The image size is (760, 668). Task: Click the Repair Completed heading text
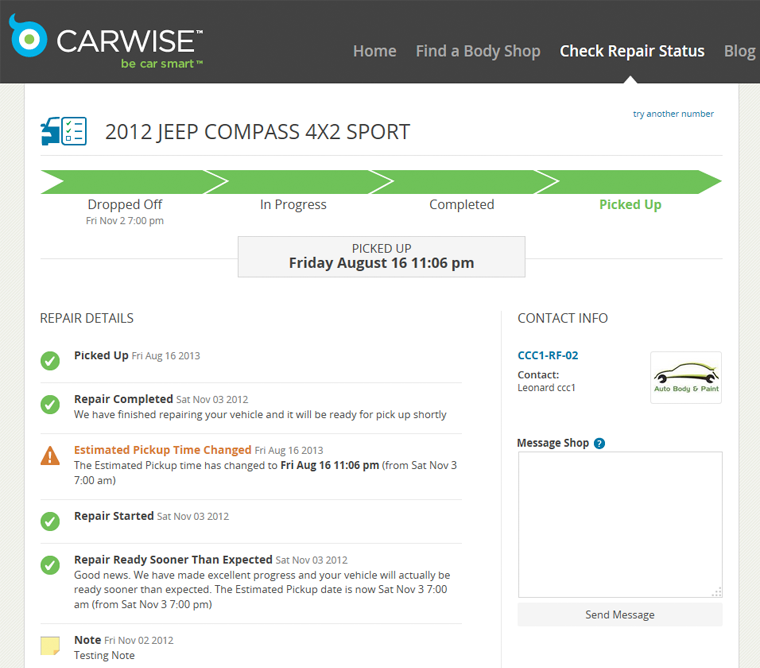click(x=123, y=399)
